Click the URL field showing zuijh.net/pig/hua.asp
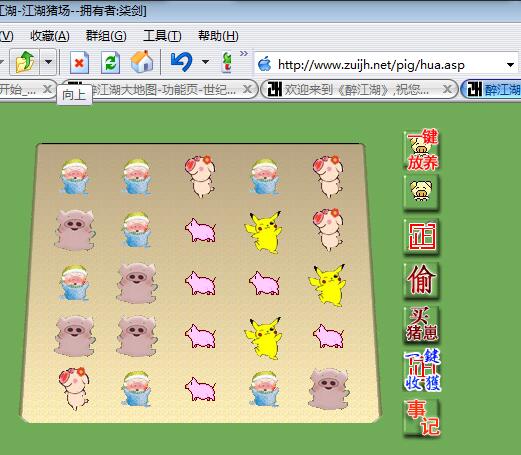 pyautogui.click(x=386, y=64)
